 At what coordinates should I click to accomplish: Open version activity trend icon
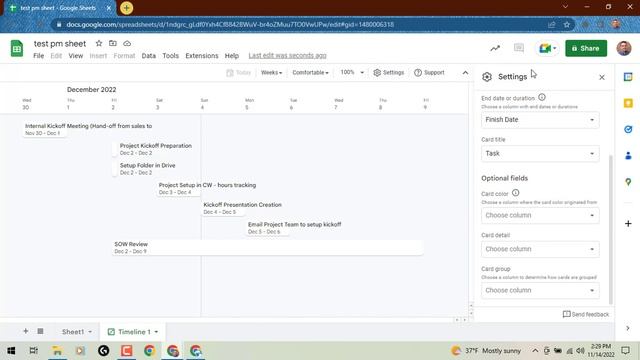(495, 49)
